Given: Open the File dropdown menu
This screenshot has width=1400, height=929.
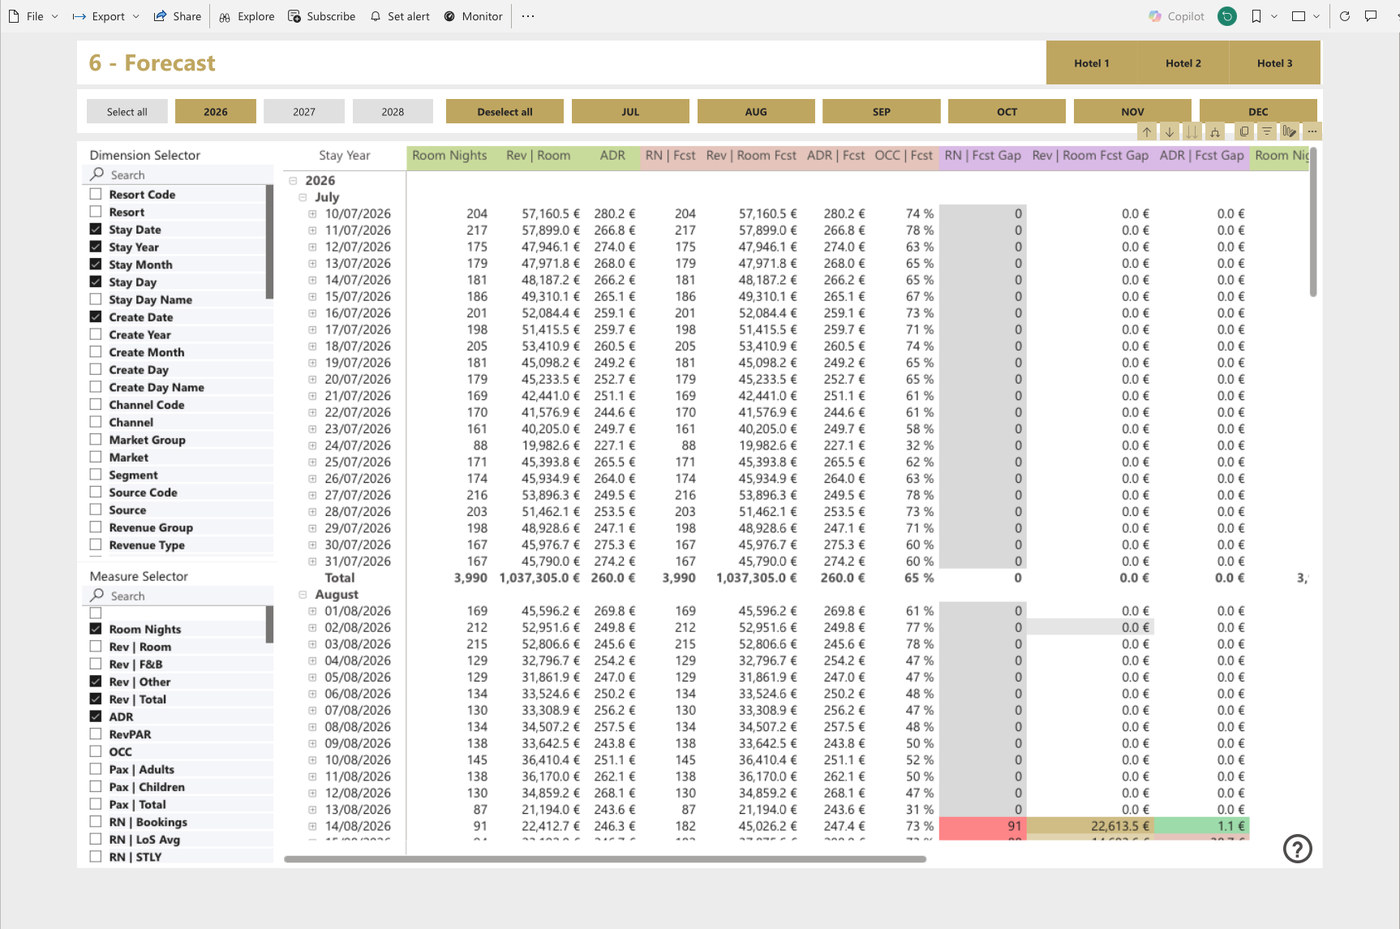Looking at the screenshot, I should pos(34,16).
